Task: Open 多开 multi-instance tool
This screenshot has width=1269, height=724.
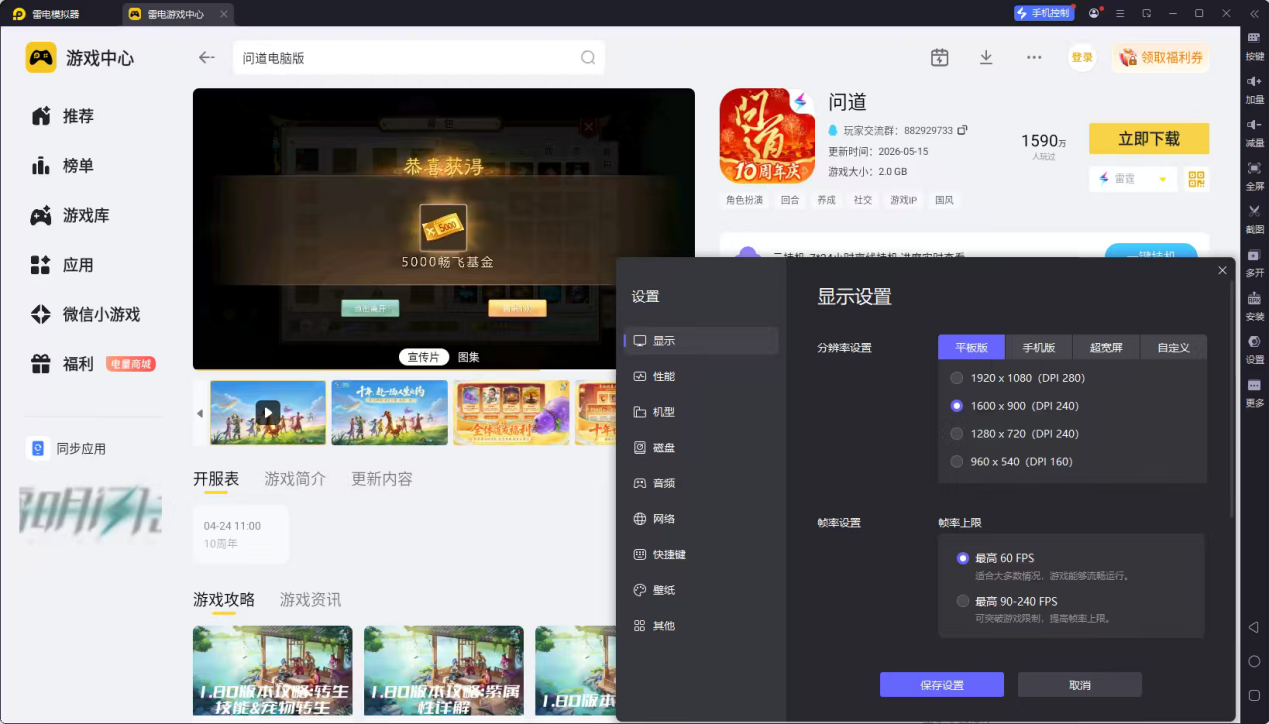Action: coord(1254,263)
